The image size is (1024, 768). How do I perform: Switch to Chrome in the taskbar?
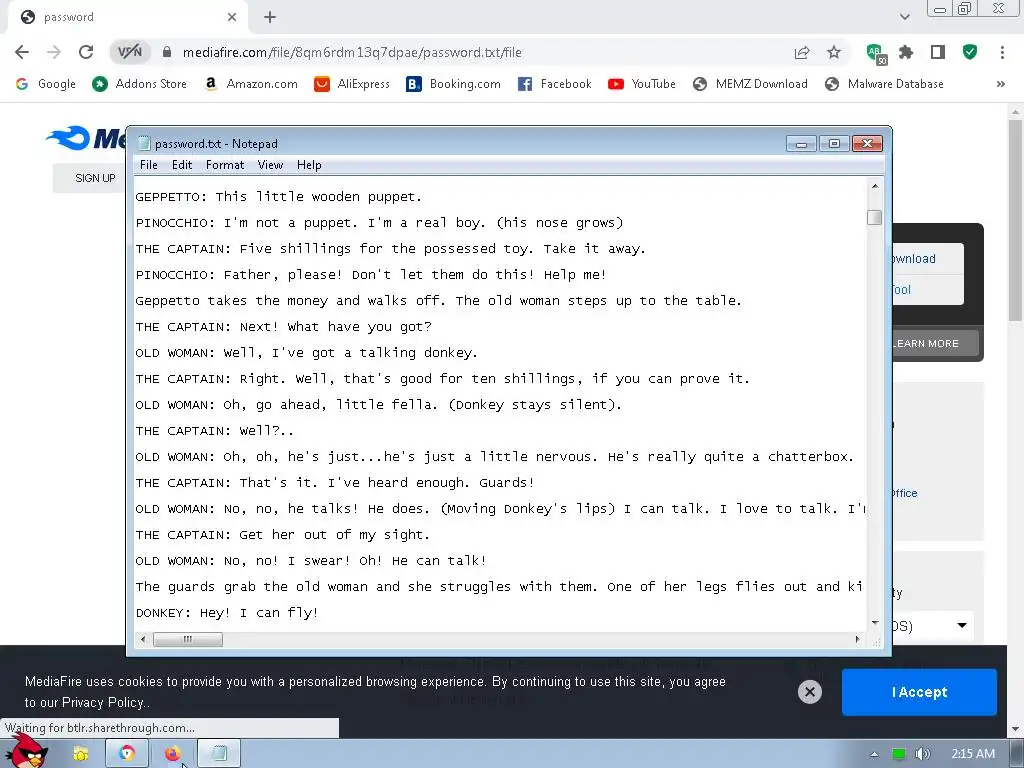(x=127, y=754)
